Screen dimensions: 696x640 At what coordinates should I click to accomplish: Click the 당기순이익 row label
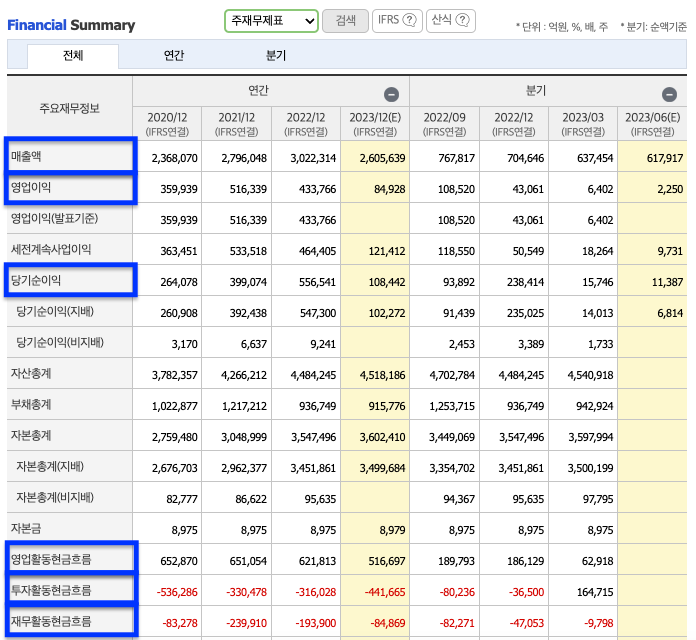[36, 280]
